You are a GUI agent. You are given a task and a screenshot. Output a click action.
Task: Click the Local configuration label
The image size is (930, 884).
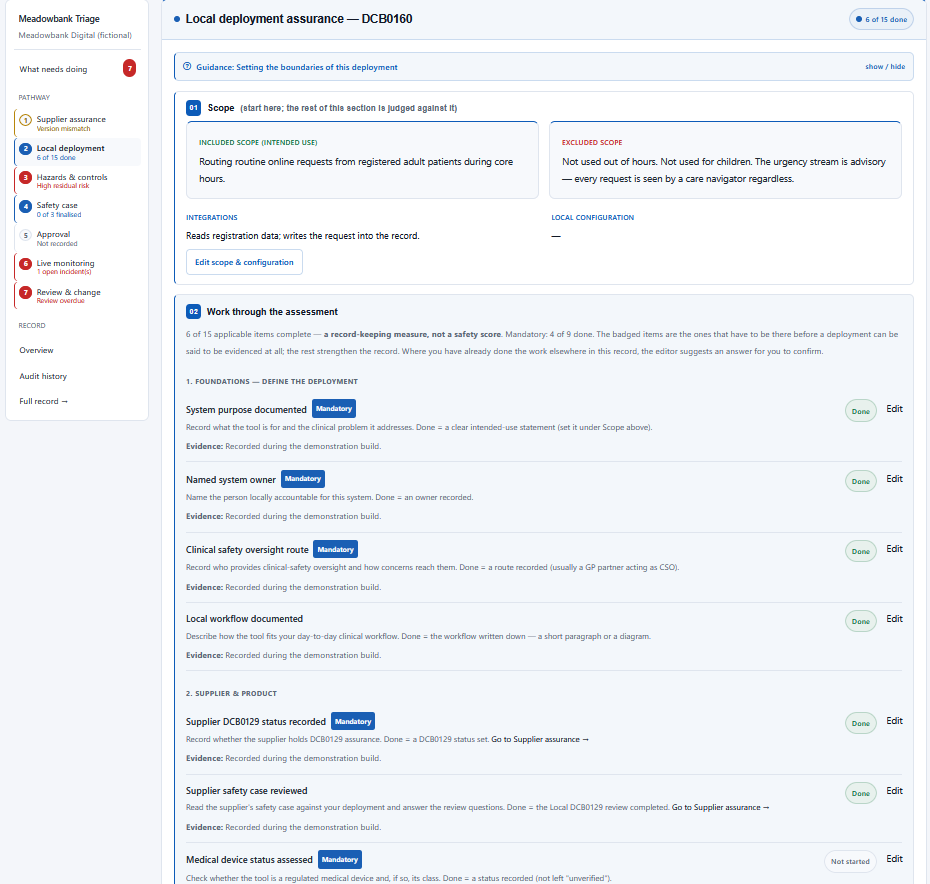coord(593,218)
